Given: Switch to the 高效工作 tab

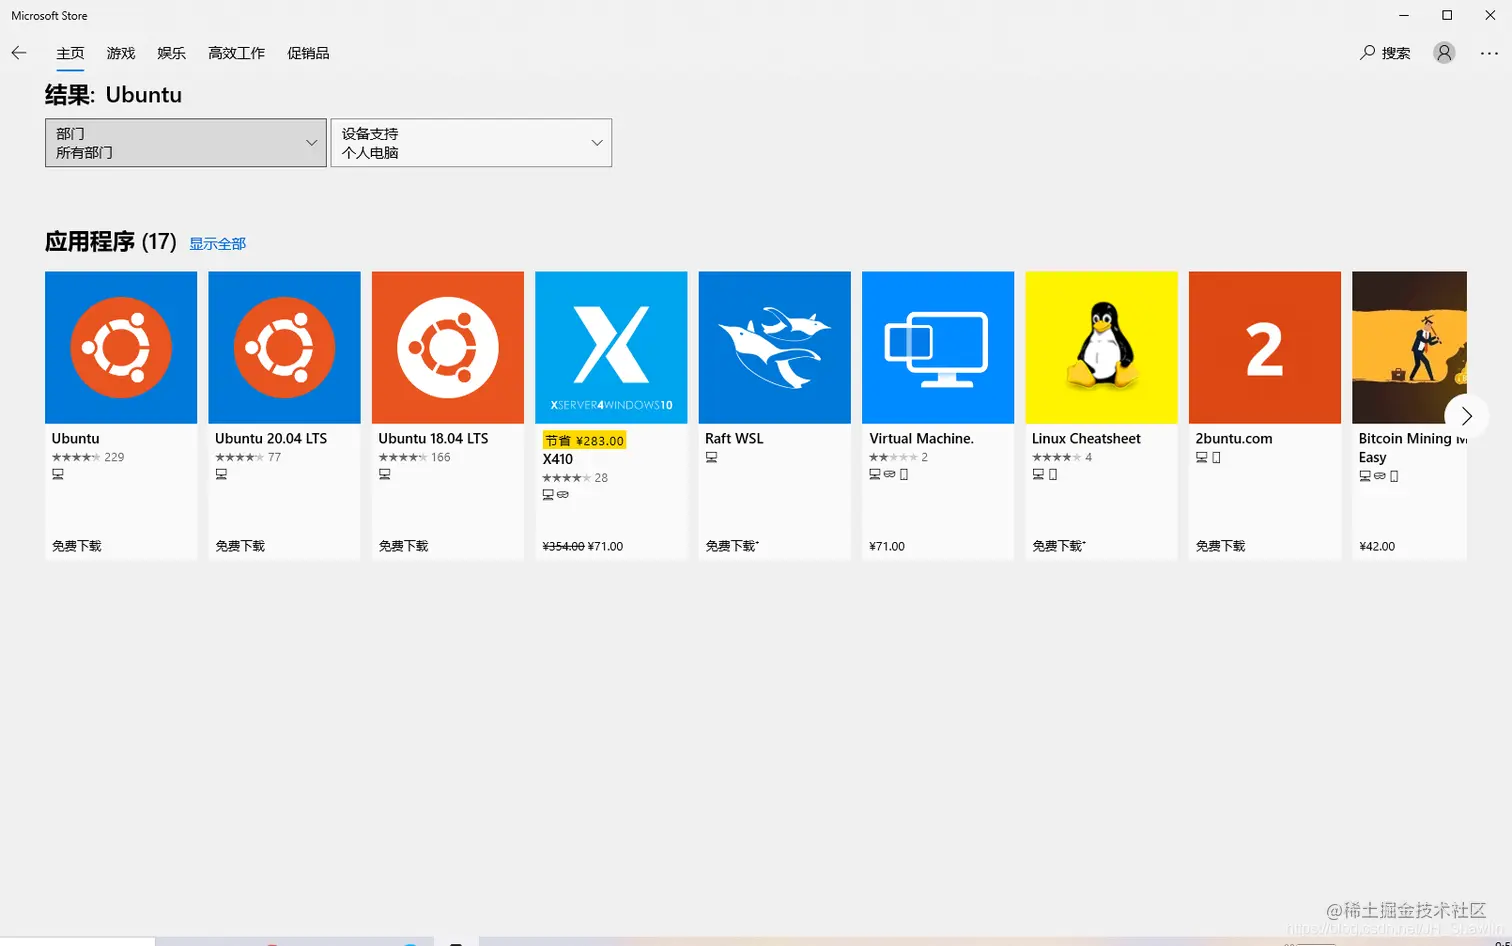Looking at the screenshot, I should (236, 53).
